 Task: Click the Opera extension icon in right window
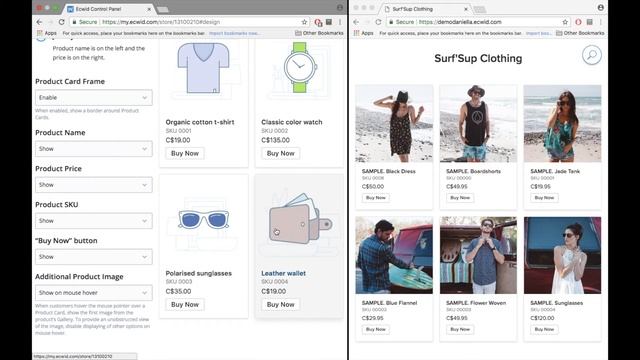(578, 22)
